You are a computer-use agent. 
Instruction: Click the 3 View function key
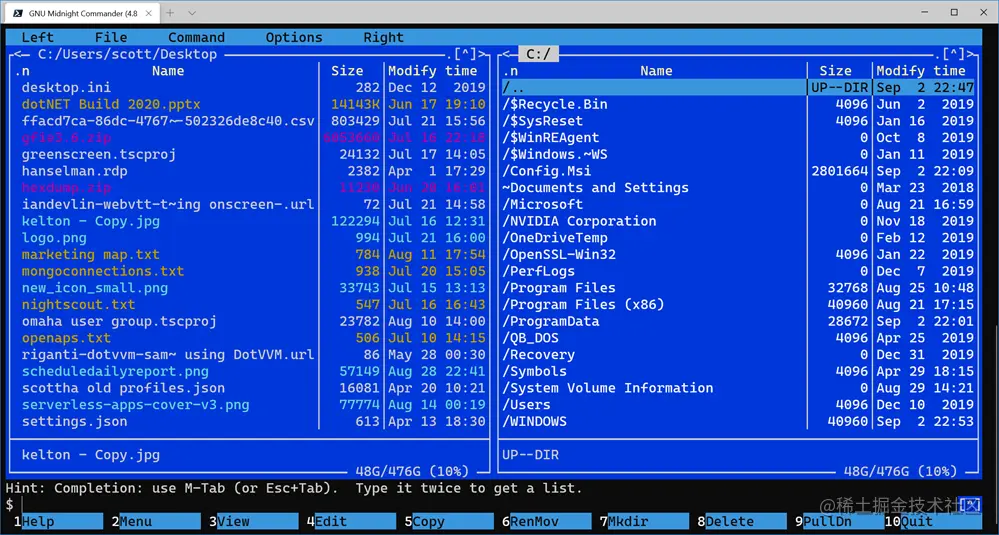click(253, 522)
